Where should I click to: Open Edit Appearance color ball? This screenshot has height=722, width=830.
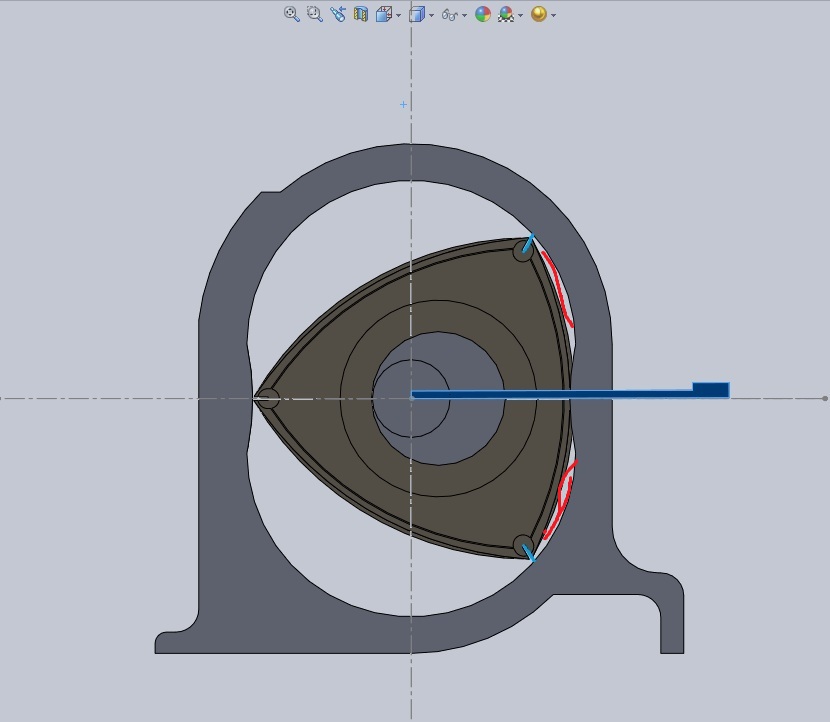tap(483, 14)
